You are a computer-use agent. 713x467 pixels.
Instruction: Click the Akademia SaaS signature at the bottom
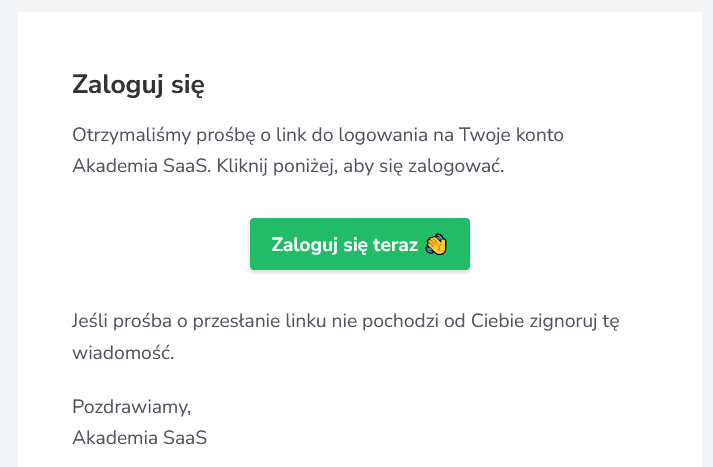pos(139,437)
